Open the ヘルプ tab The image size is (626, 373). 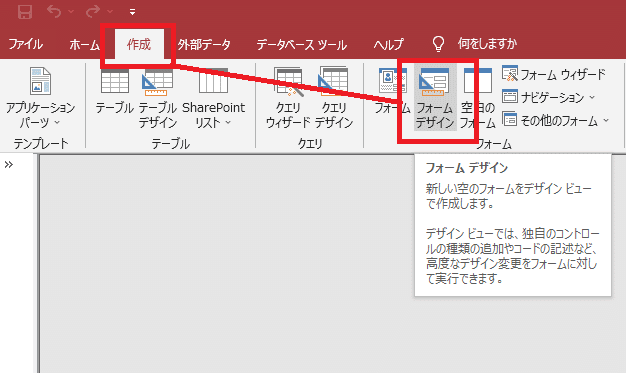click(x=388, y=44)
